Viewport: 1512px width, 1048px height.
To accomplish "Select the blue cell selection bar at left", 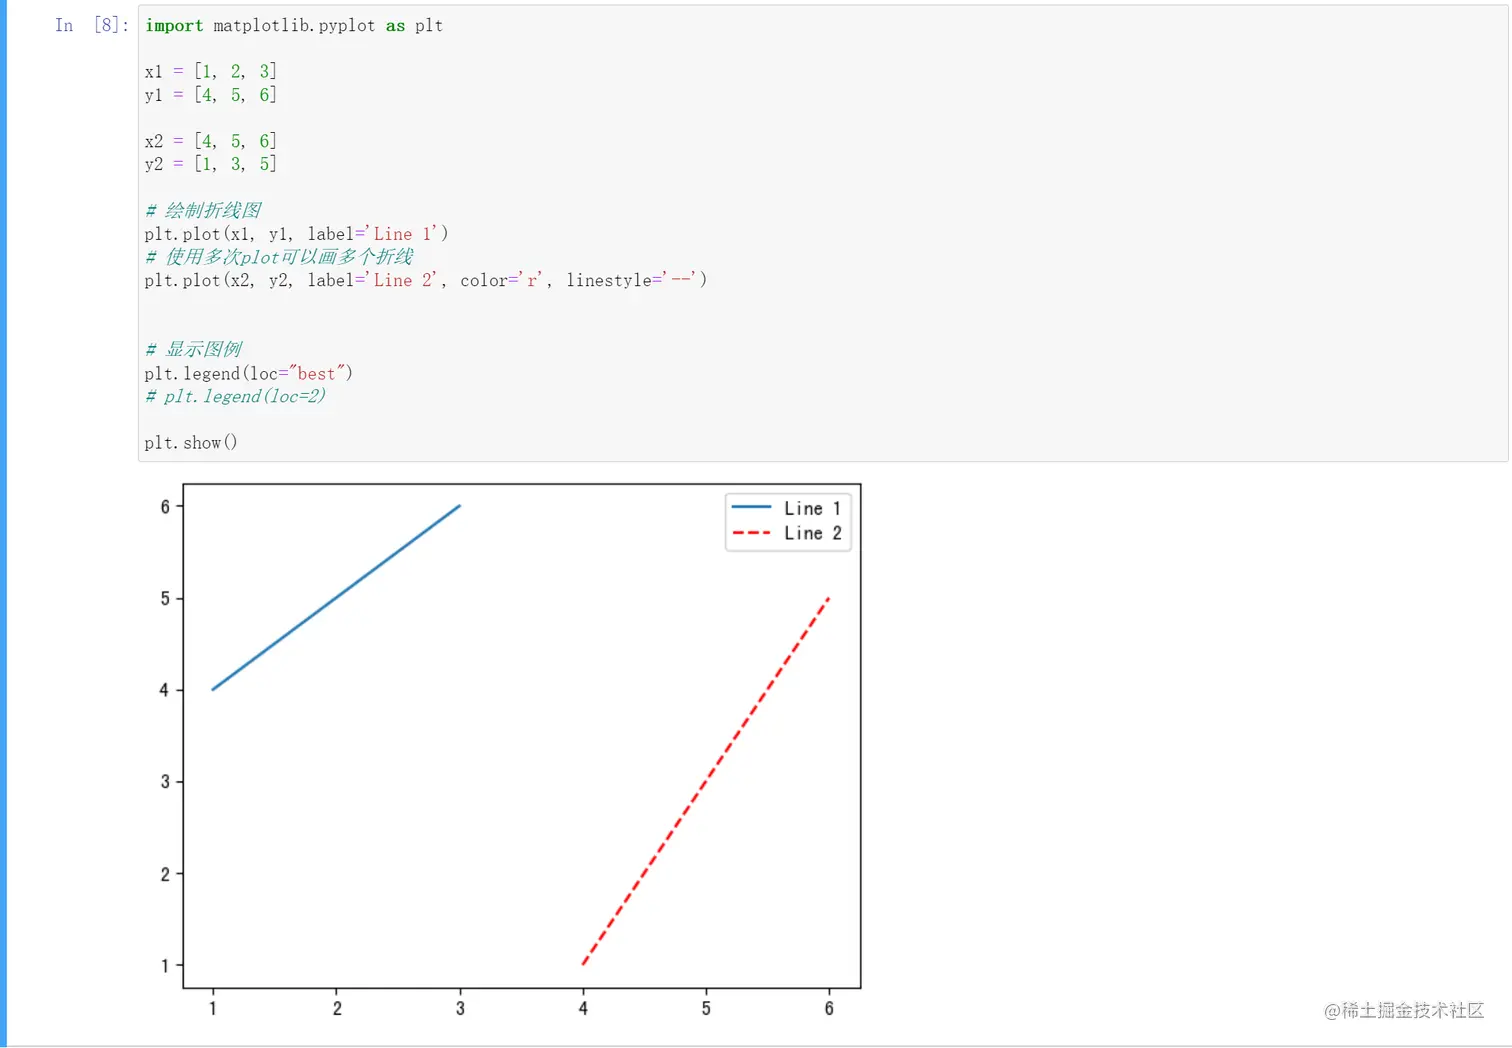I will point(3,524).
